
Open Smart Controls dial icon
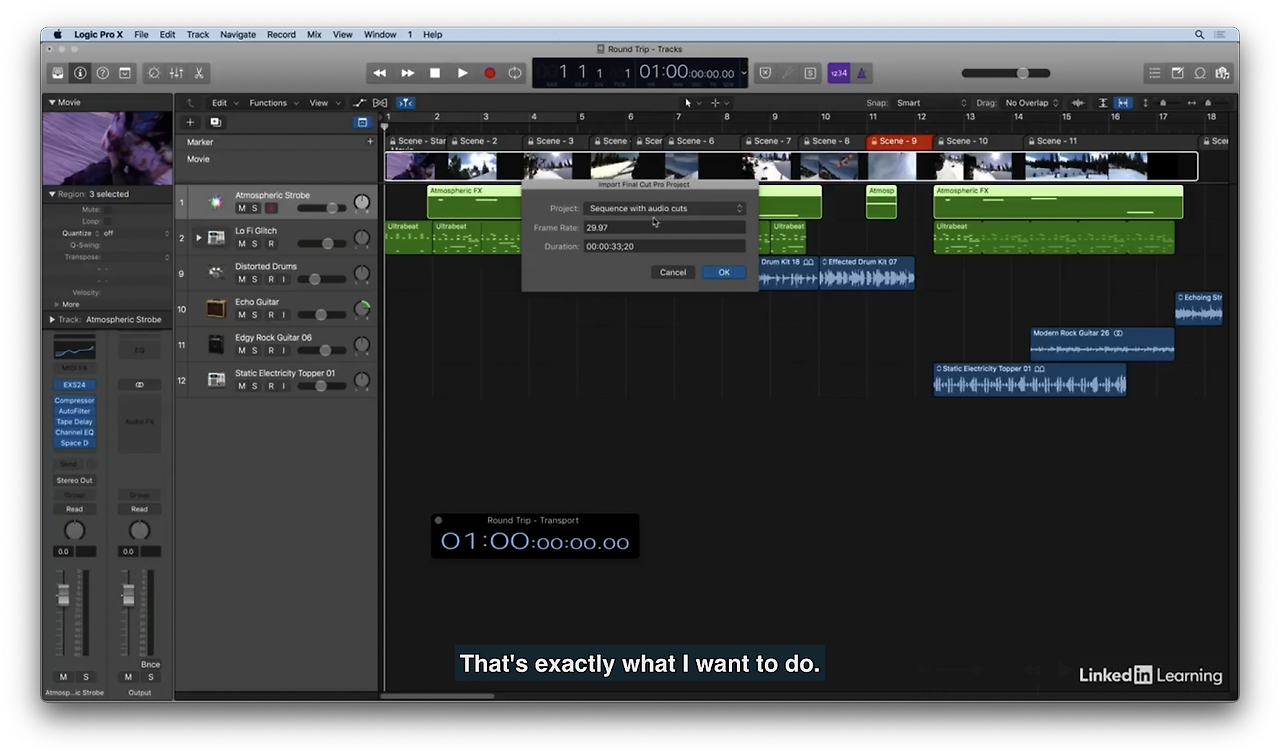(x=153, y=73)
